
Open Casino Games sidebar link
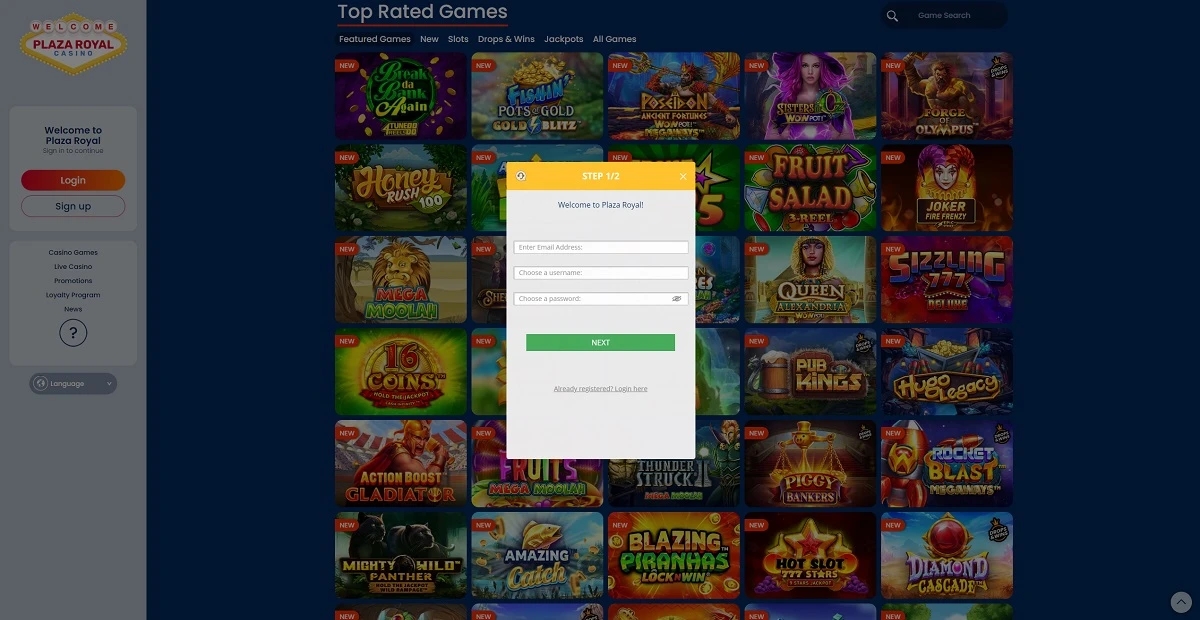tap(73, 253)
